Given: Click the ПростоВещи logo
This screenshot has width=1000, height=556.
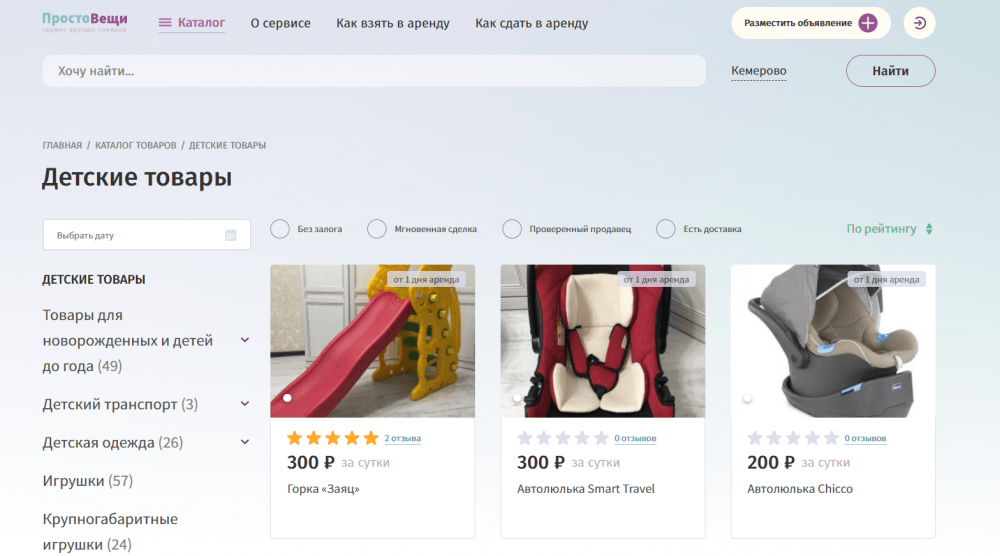Looking at the screenshot, I should coord(85,22).
